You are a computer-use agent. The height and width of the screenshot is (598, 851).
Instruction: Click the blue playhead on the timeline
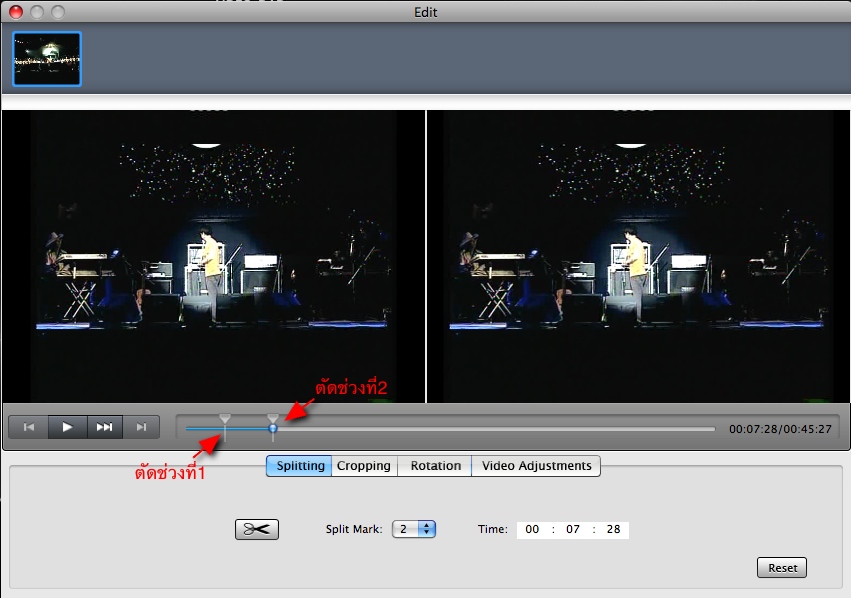(x=273, y=428)
